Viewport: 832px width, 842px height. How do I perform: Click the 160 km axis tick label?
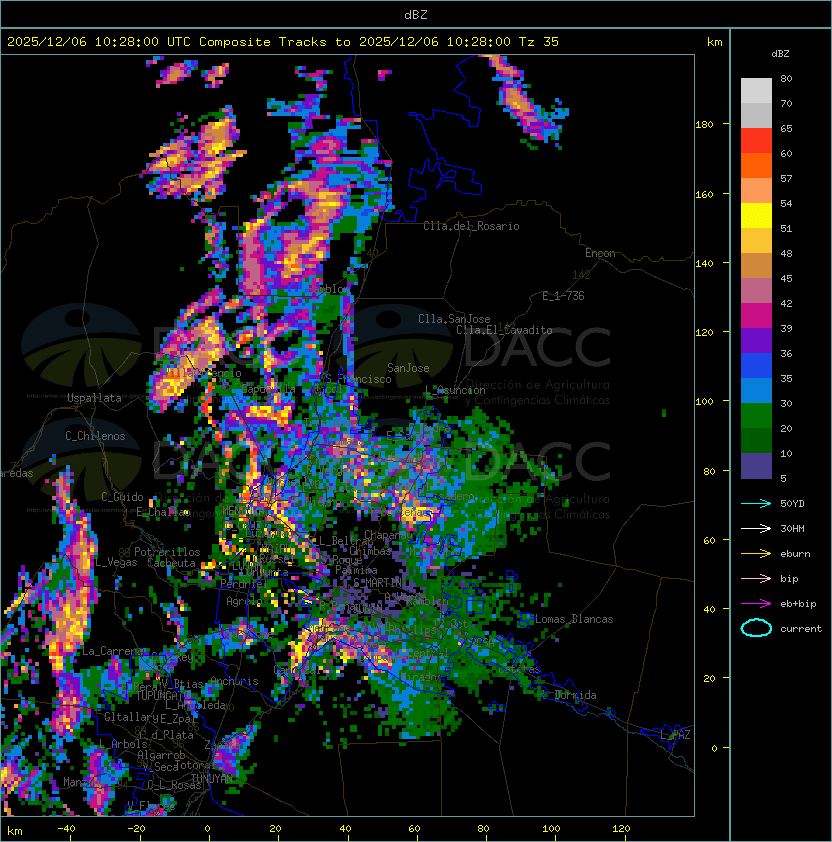tap(704, 194)
